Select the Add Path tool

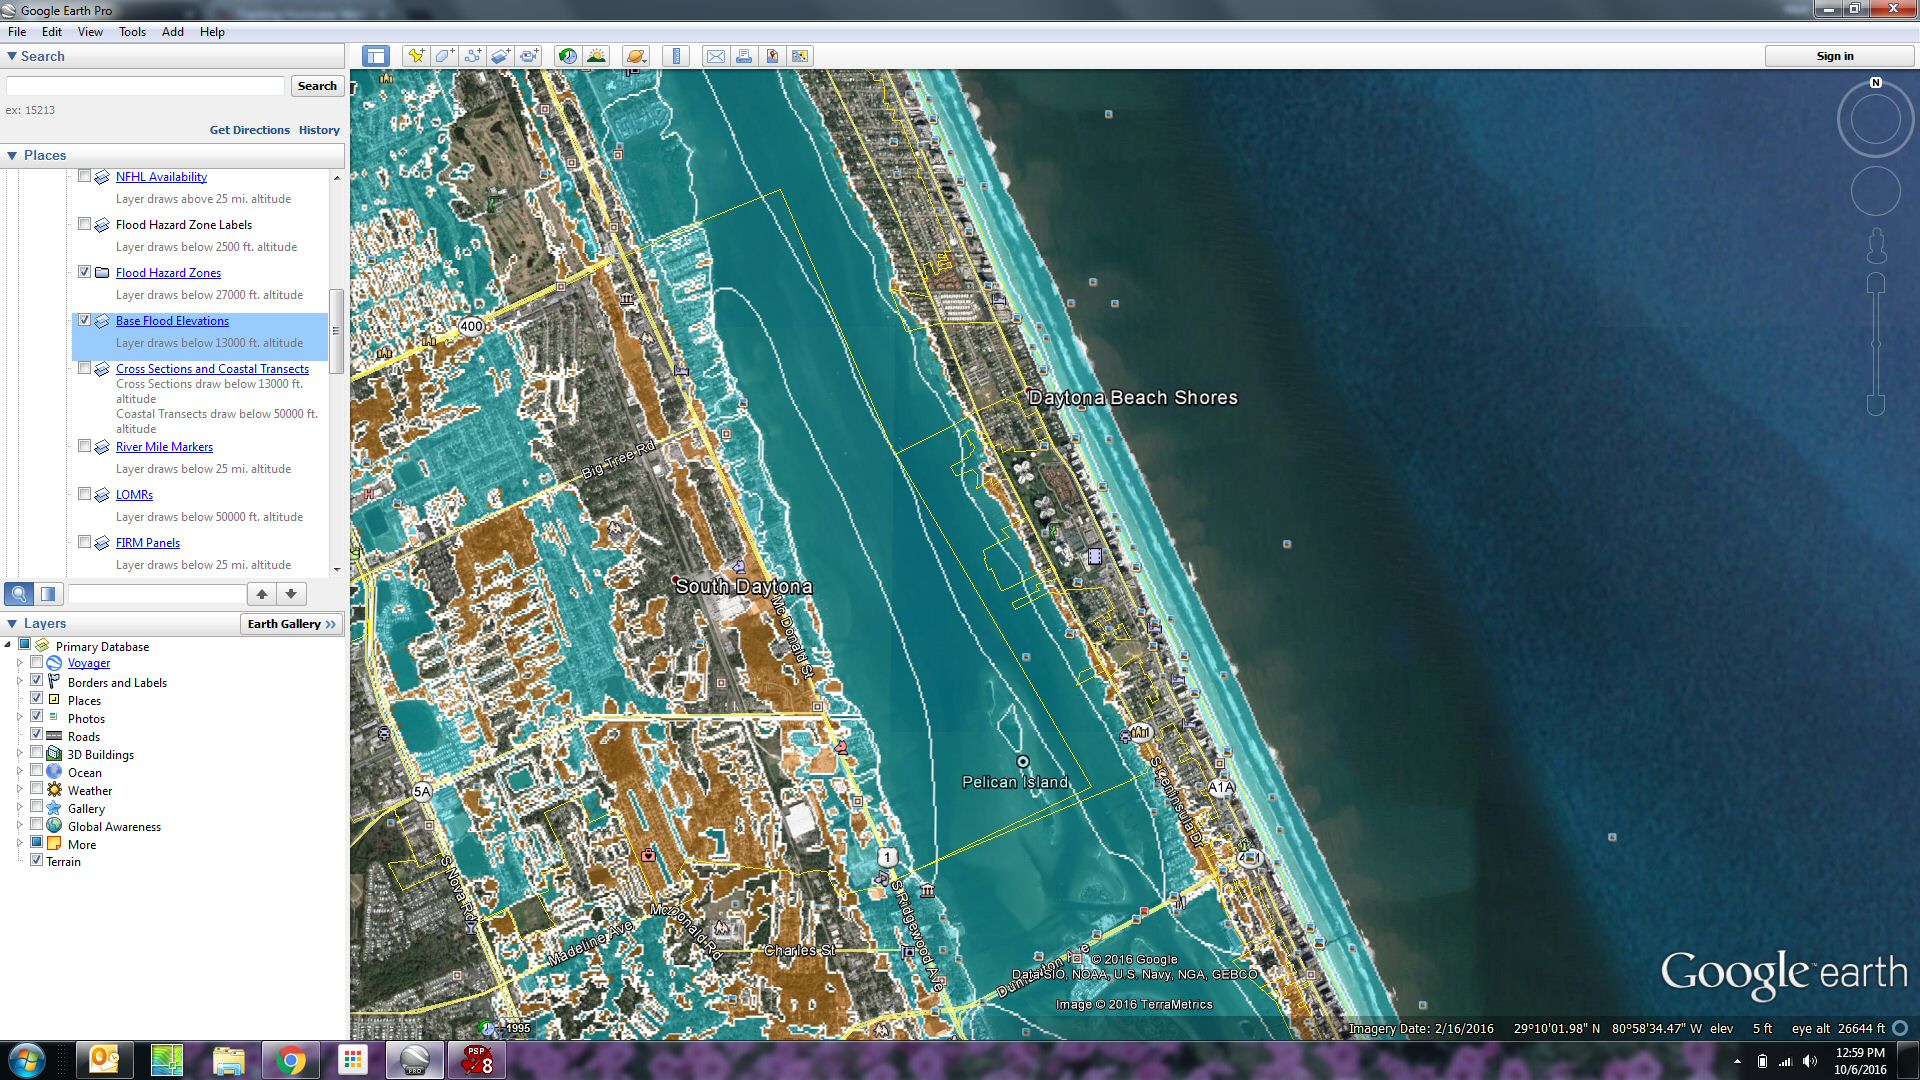tap(472, 56)
